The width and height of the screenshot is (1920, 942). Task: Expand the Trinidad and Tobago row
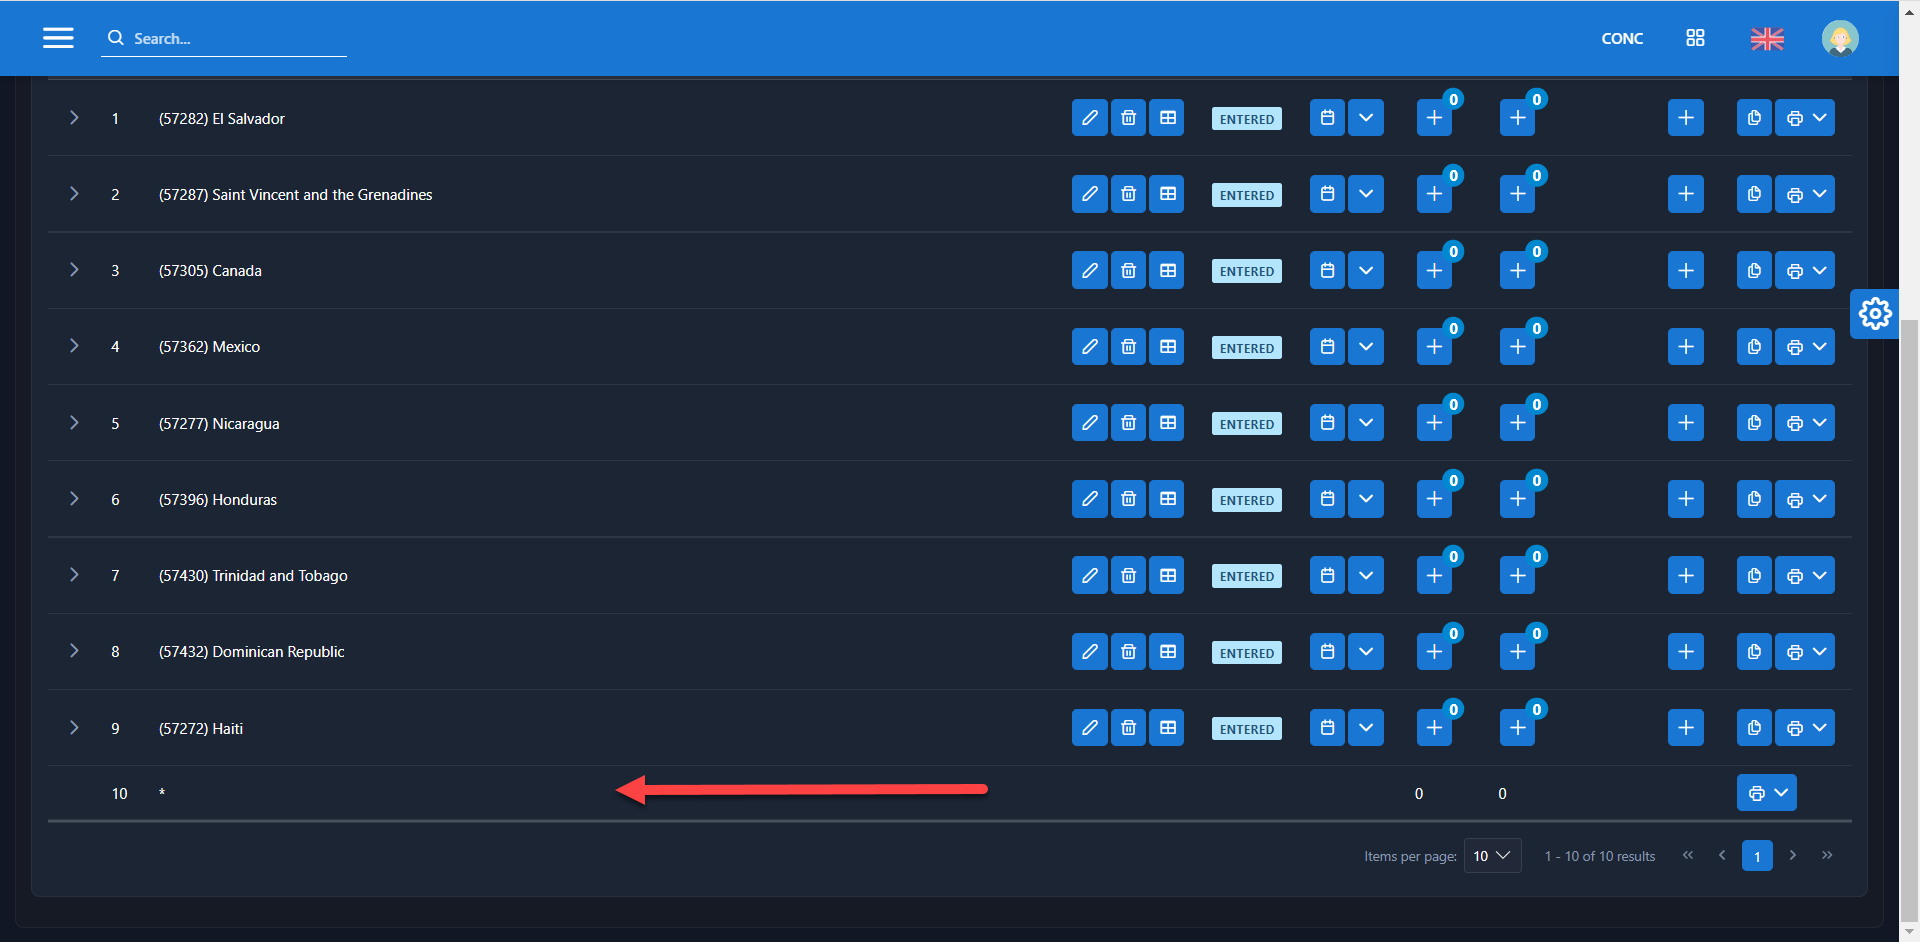74,575
